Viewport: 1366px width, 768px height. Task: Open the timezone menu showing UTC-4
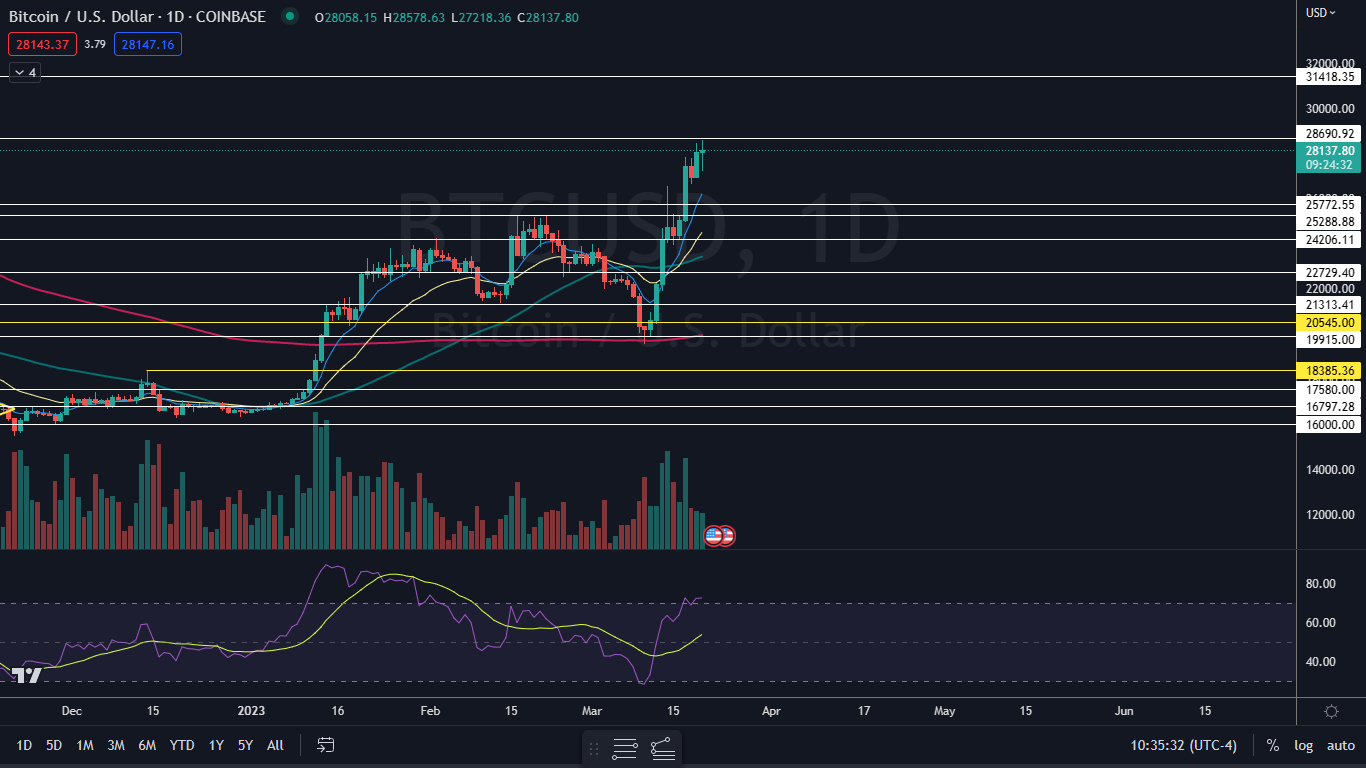tap(1213, 745)
